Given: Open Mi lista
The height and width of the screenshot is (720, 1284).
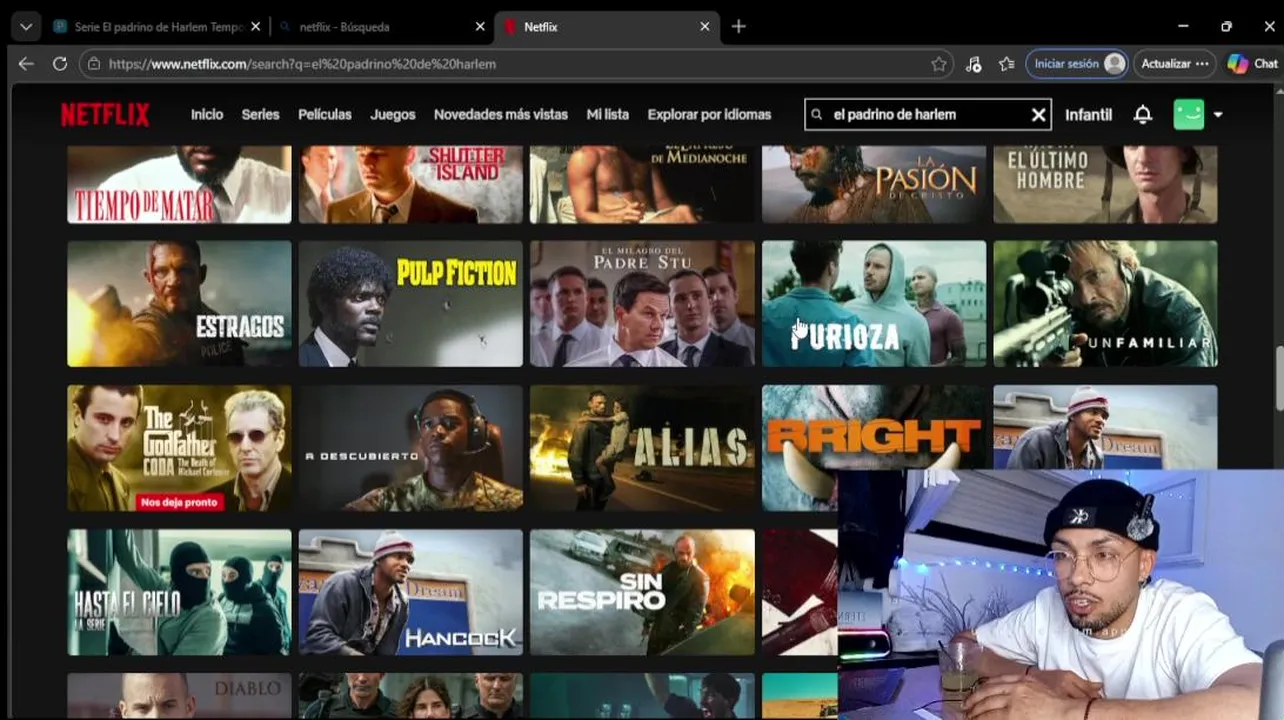Looking at the screenshot, I should [608, 115].
